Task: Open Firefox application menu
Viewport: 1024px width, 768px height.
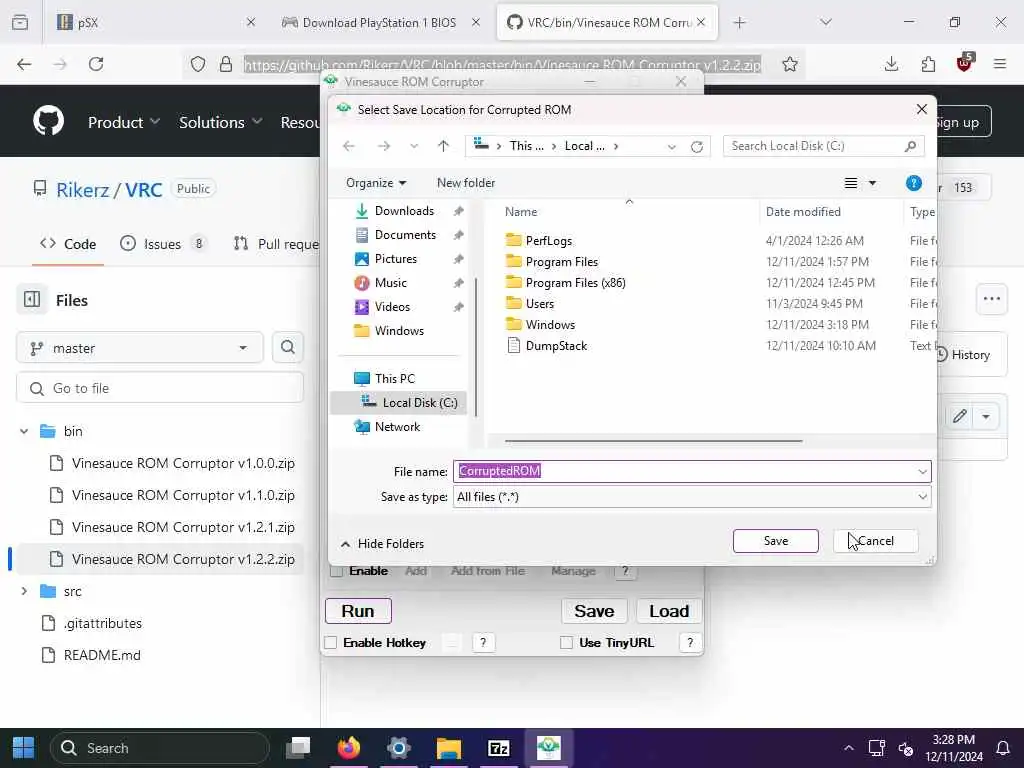Action: tap(1000, 64)
